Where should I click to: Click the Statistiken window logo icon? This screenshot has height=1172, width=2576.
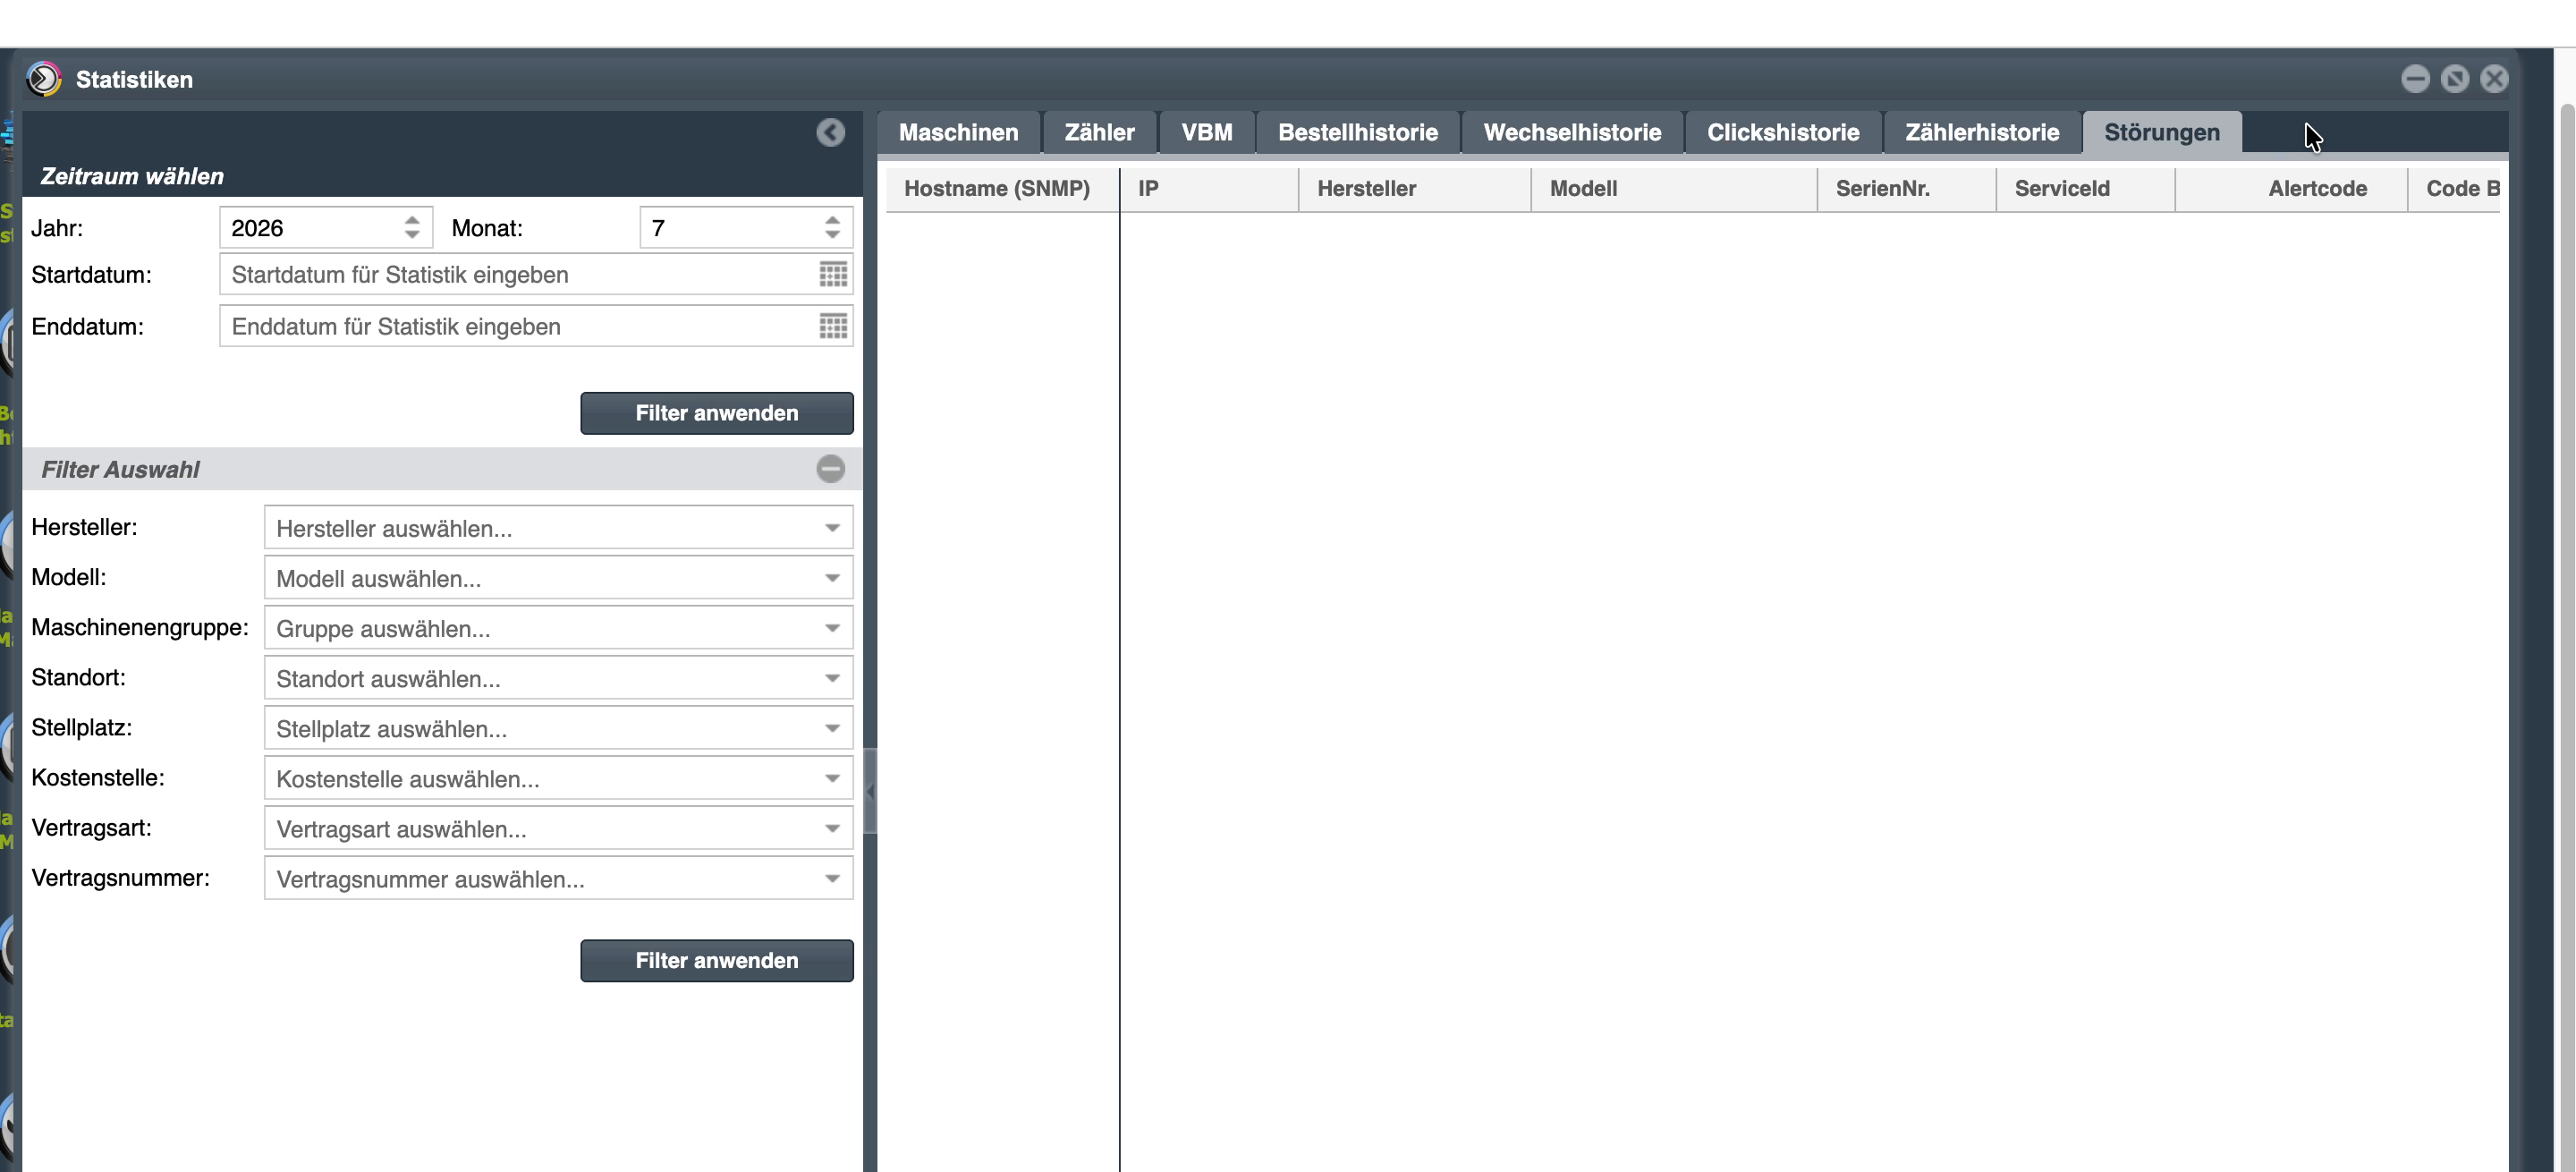(x=44, y=79)
